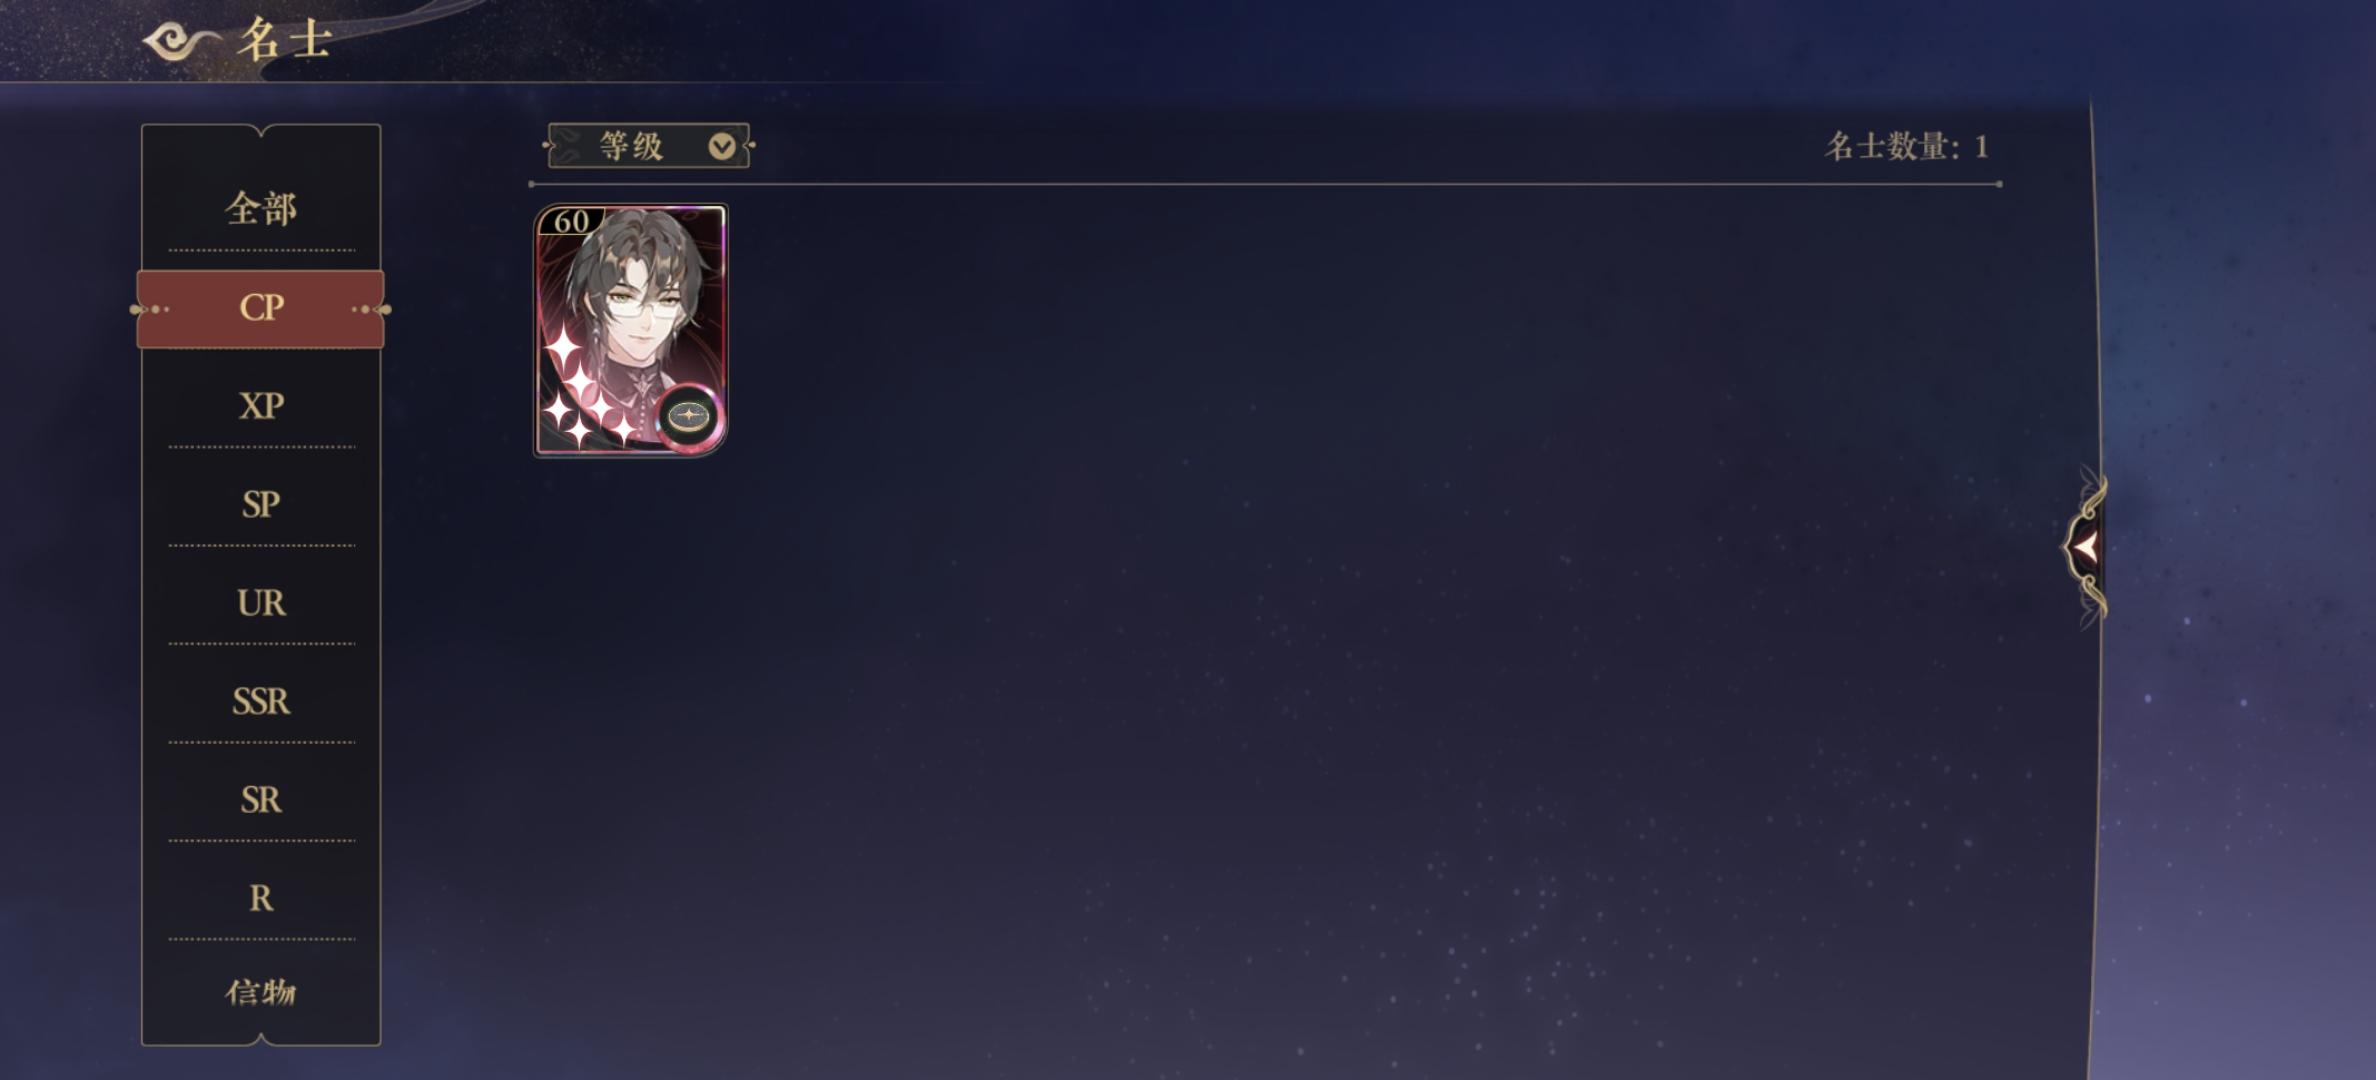Expand the side panel with the ornate arrow
The image size is (2376, 1080).
(2086, 546)
